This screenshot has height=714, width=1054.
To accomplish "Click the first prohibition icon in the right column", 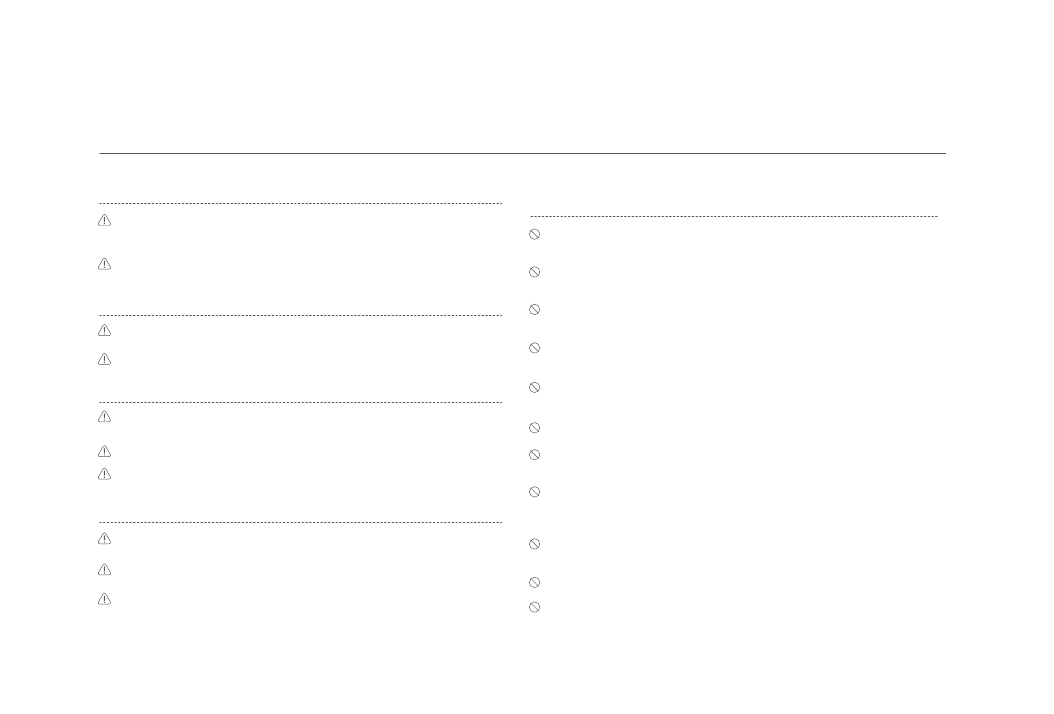I will 535,234.
